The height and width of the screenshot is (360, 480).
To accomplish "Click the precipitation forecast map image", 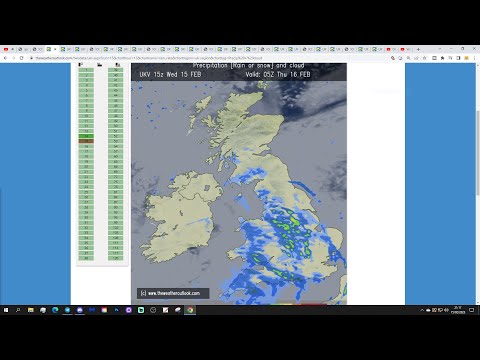I will pyautogui.click(x=239, y=184).
